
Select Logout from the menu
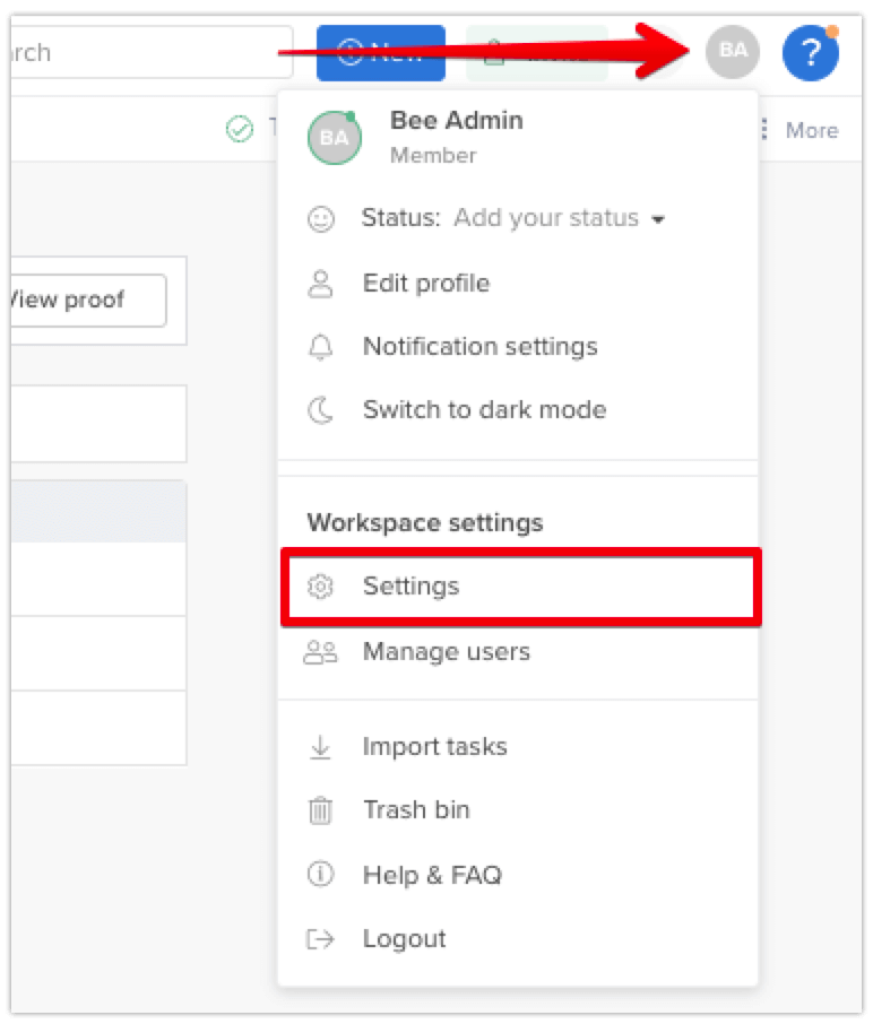[404, 938]
